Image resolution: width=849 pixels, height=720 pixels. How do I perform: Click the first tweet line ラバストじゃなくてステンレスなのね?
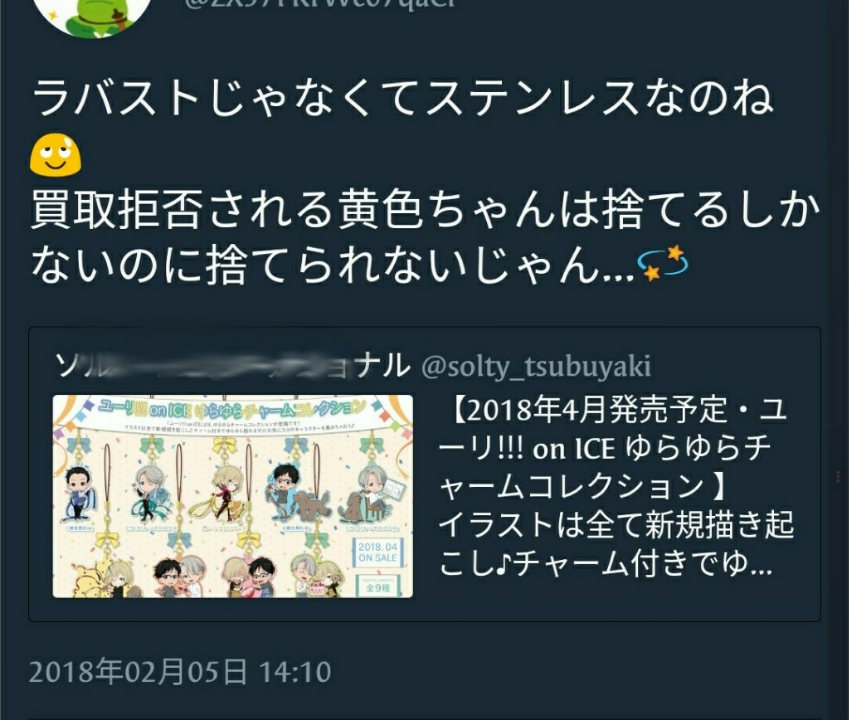[402, 98]
